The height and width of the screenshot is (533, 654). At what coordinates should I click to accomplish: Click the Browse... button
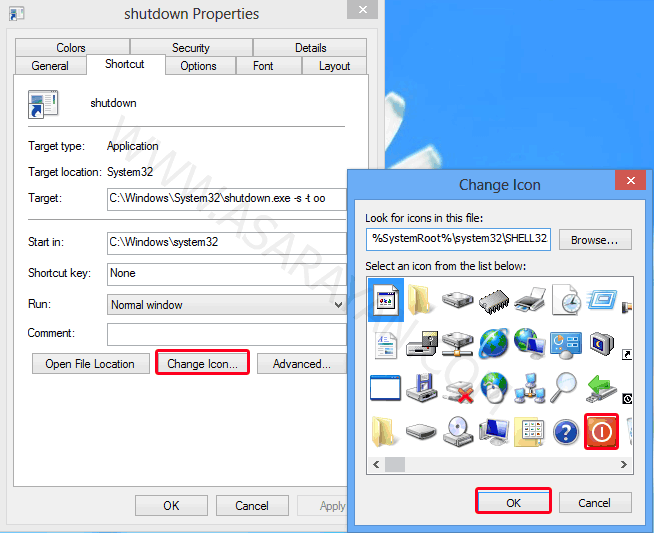point(595,239)
